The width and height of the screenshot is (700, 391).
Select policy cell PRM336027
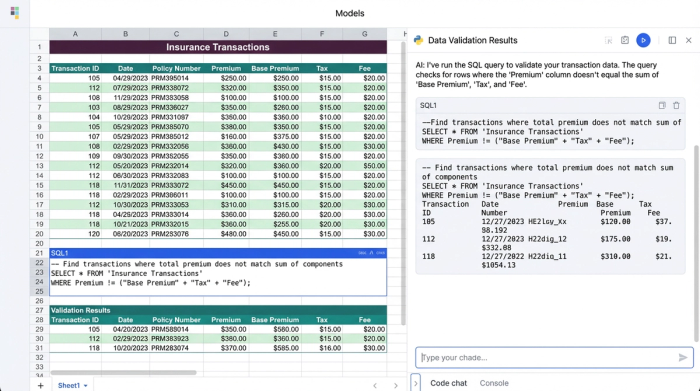coord(176,108)
